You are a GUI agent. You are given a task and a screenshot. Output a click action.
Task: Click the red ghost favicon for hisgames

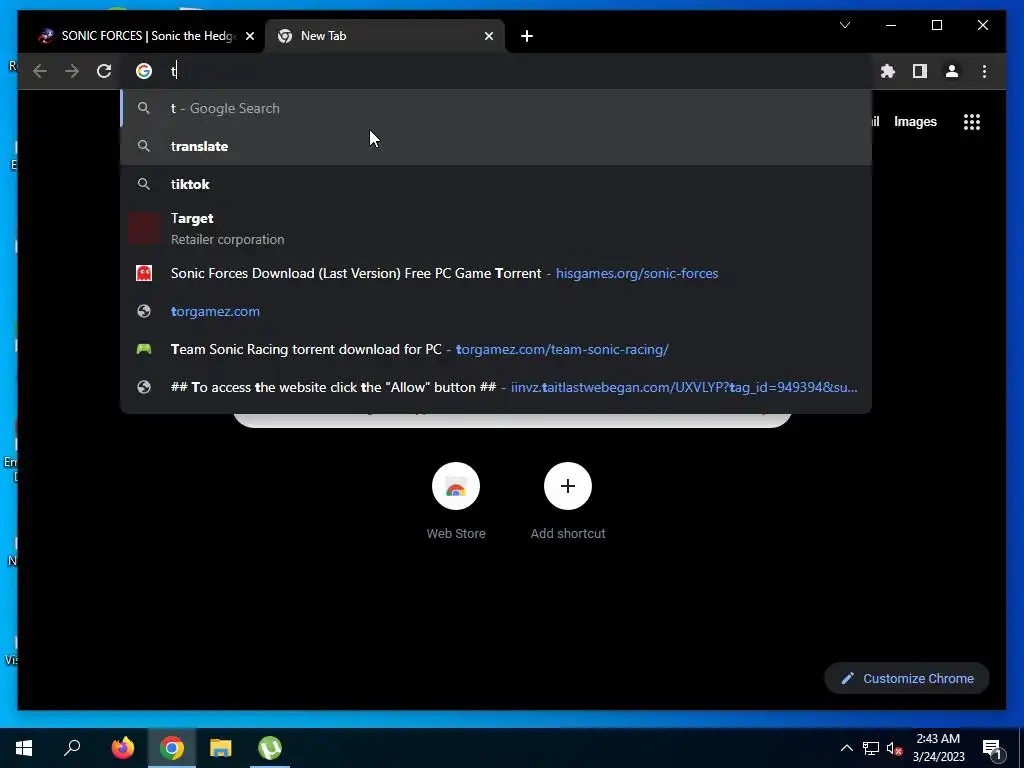144,273
